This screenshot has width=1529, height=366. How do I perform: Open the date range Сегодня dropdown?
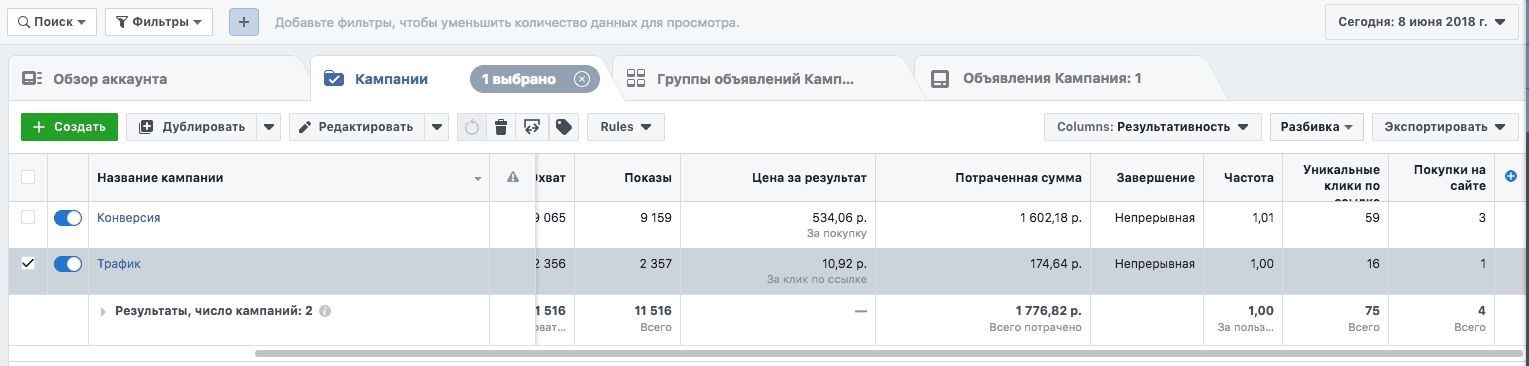[1422, 21]
